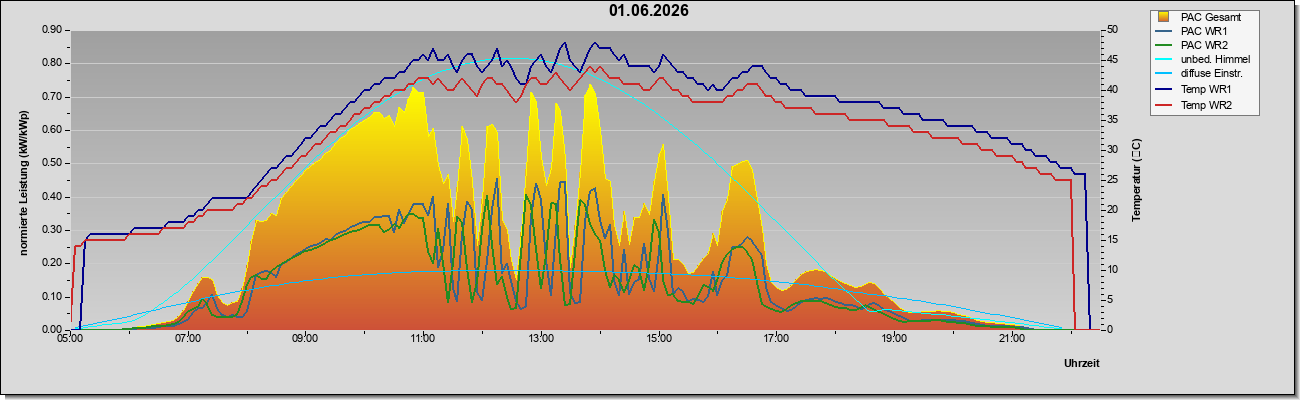Click the PAC Gesamt legend color swatch
This screenshot has width=1300, height=400.
click(1164, 17)
